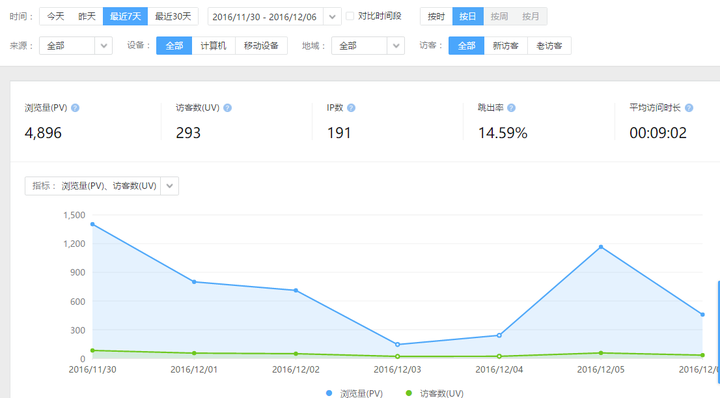Filter visitors by 老访客
This screenshot has width=720, height=398.
click(x=549, y=45)
